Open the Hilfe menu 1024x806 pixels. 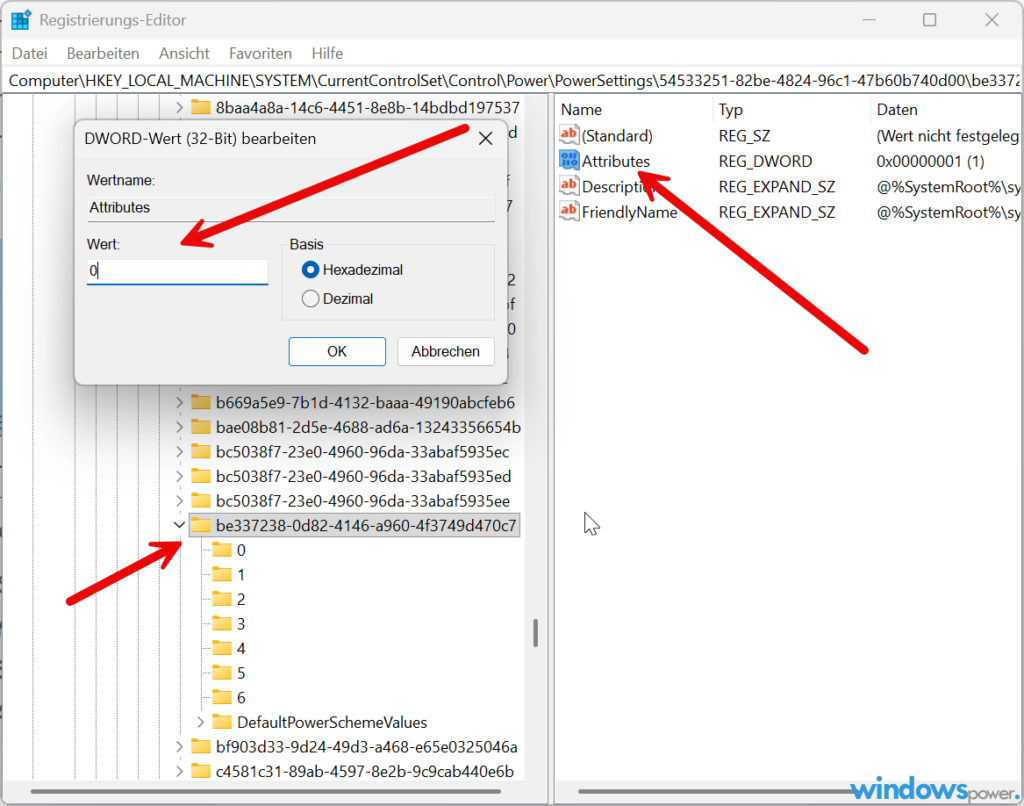click(327, 53)
